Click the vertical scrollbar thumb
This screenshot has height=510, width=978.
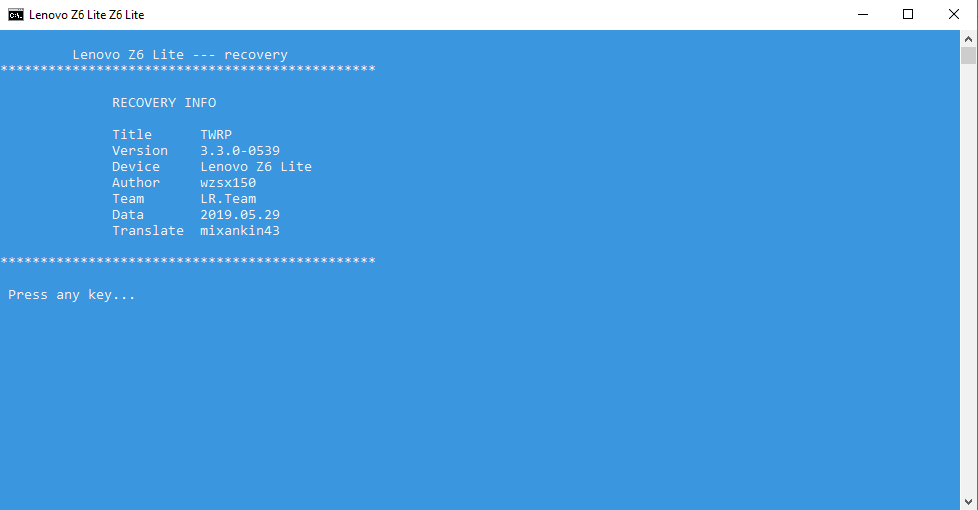coord(968,55)
